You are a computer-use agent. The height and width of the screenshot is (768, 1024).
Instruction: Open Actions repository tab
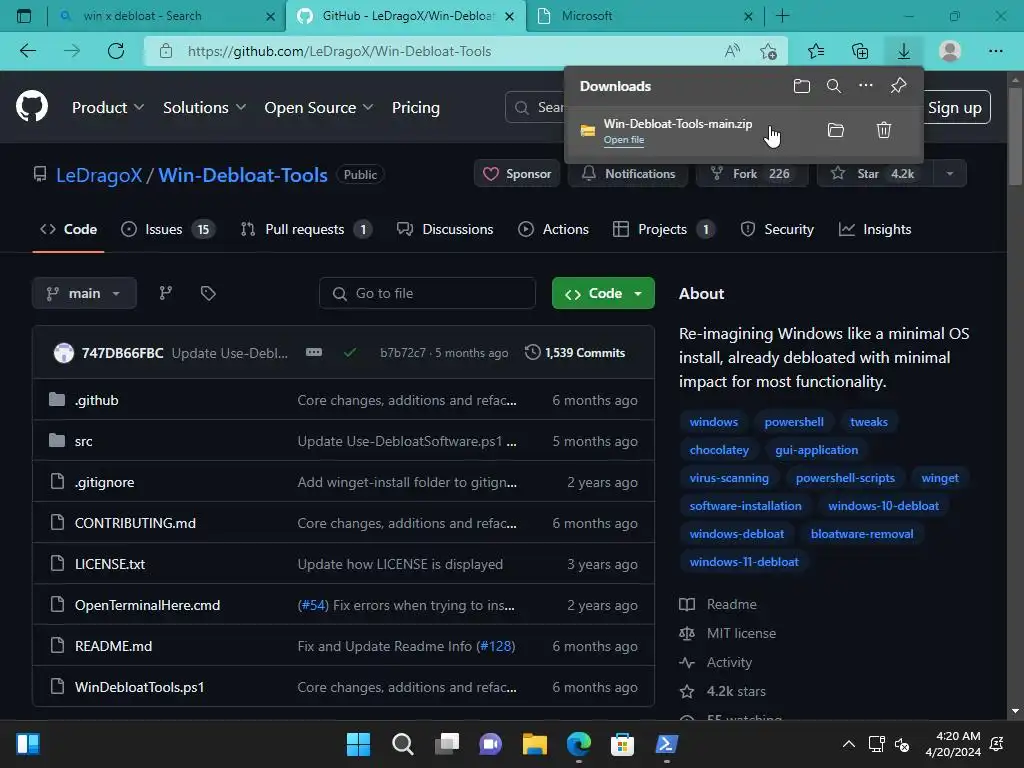coord(553,229)
